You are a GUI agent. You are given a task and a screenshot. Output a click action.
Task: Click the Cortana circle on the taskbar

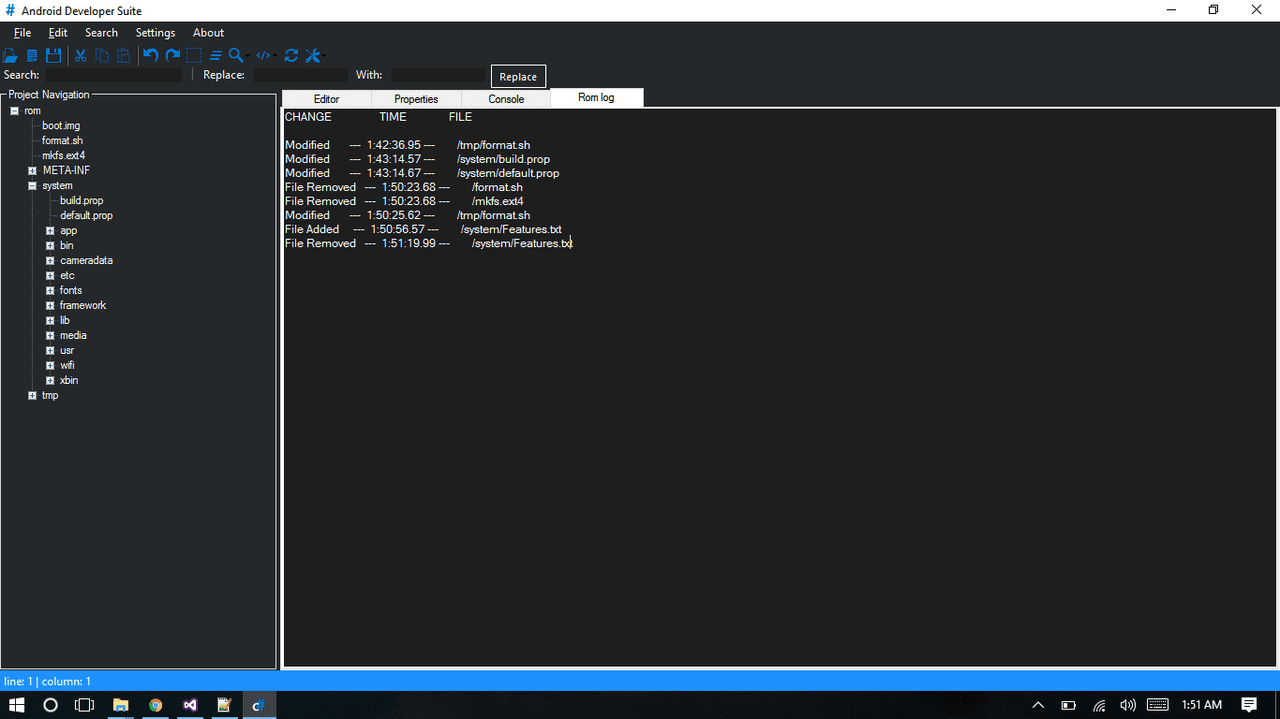click(51, 705)
